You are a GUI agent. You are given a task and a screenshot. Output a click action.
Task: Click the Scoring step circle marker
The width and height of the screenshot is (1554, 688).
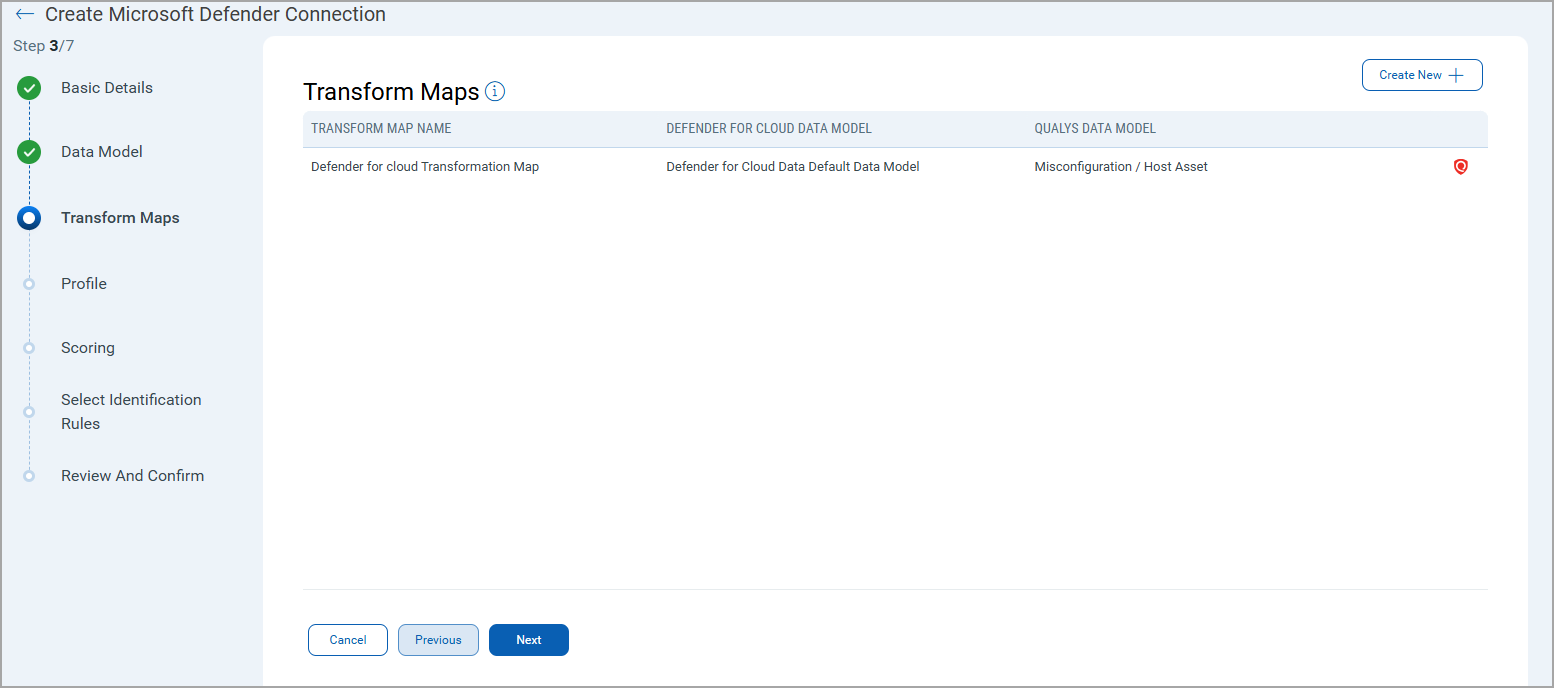(x=29, y=348)
